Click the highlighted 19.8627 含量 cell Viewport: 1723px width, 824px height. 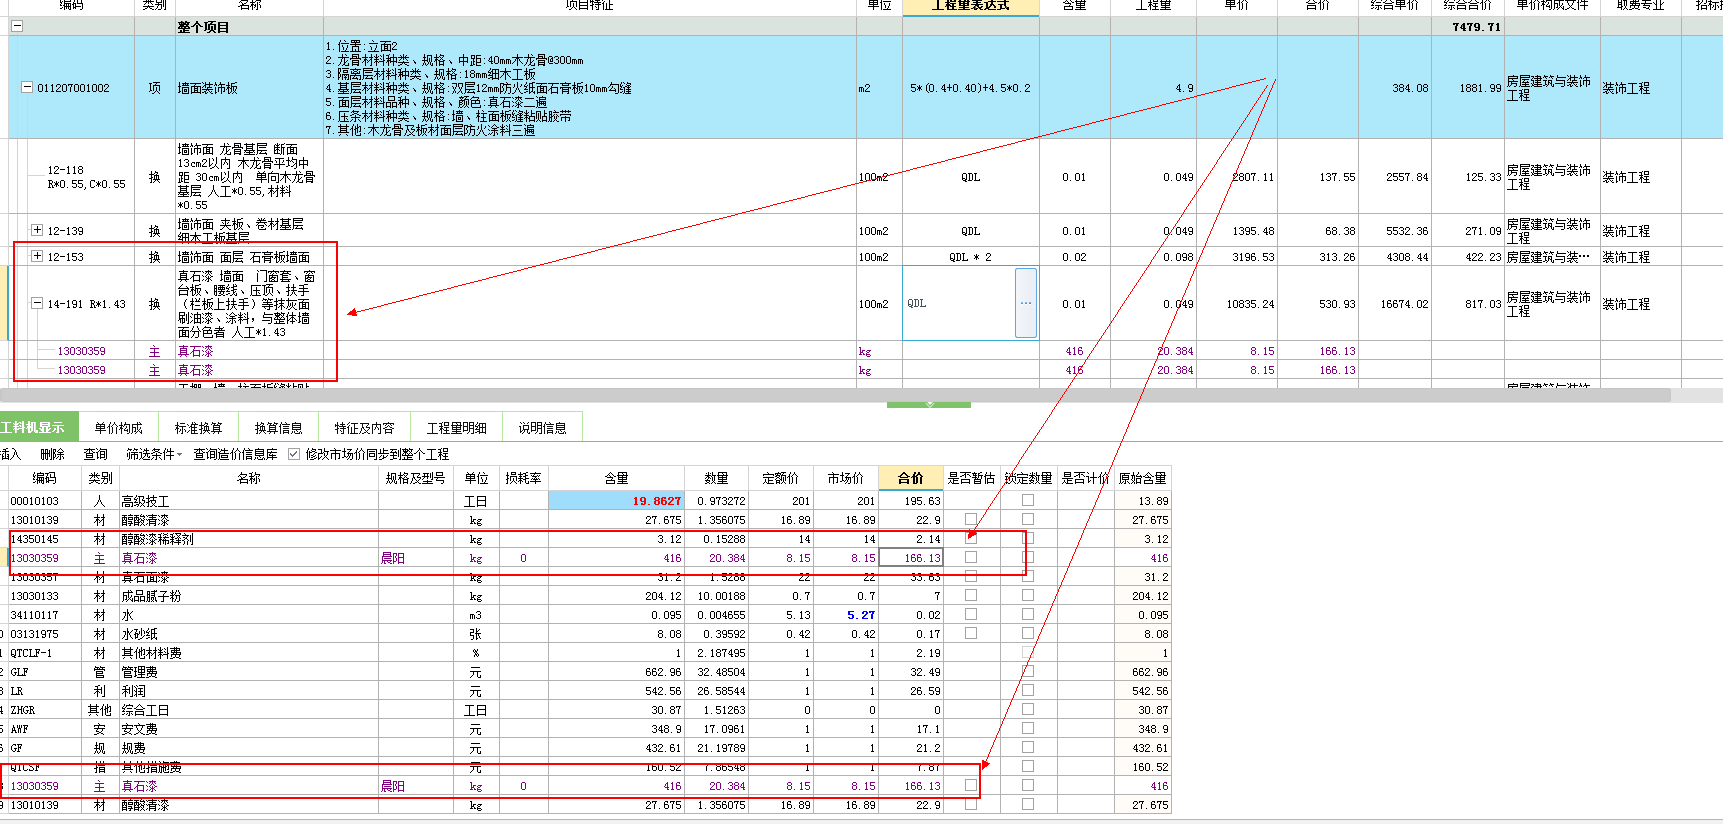tap(616, 501)
